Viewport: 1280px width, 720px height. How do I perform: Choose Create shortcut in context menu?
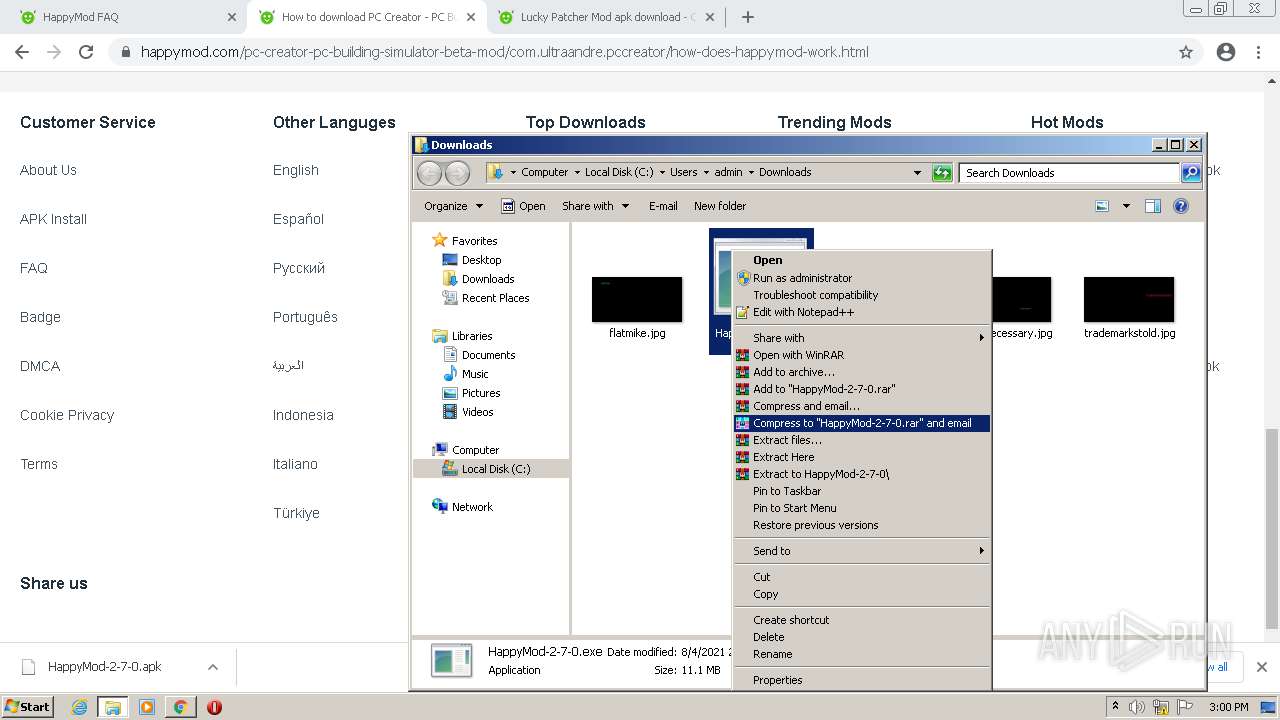[862, 620]
